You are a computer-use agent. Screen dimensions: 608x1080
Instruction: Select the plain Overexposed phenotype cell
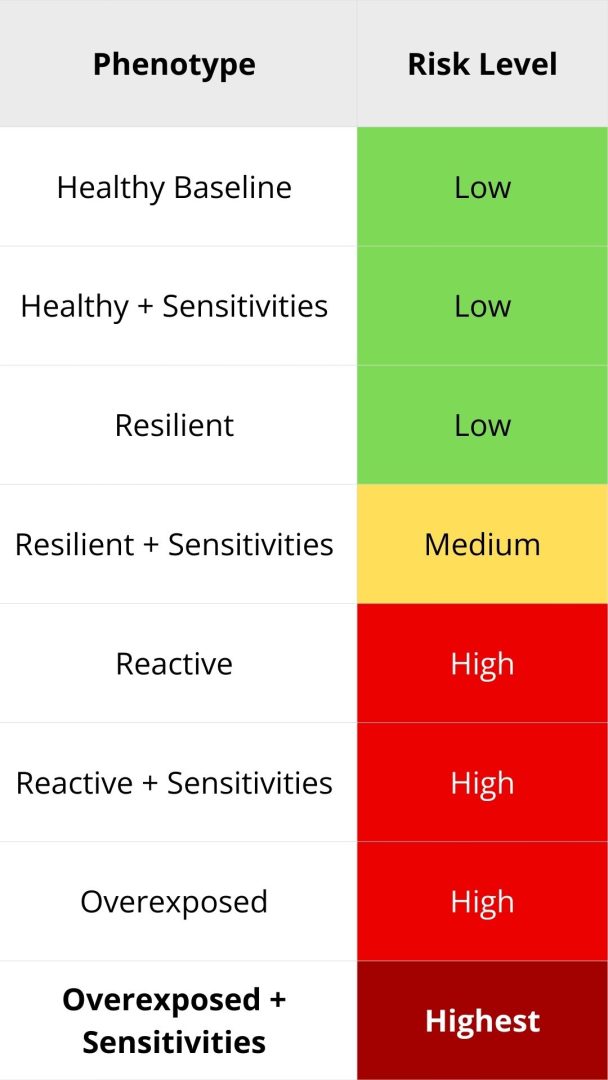[x=174, y=901]
